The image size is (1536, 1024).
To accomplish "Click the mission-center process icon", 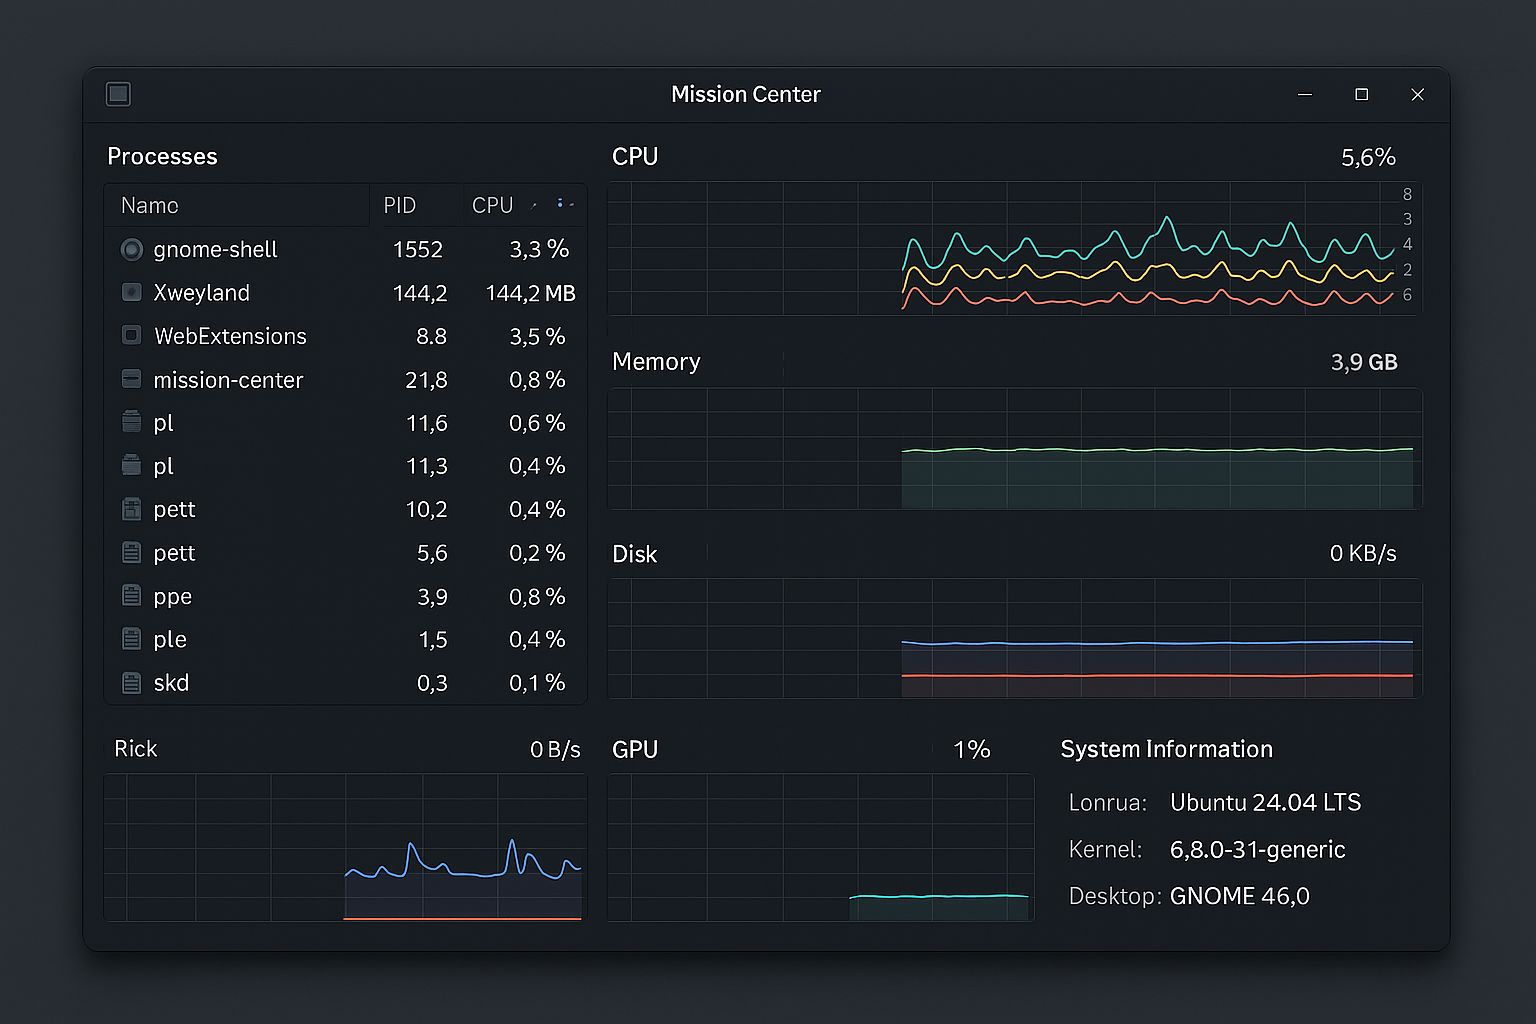I will click(x=131, y=379).
